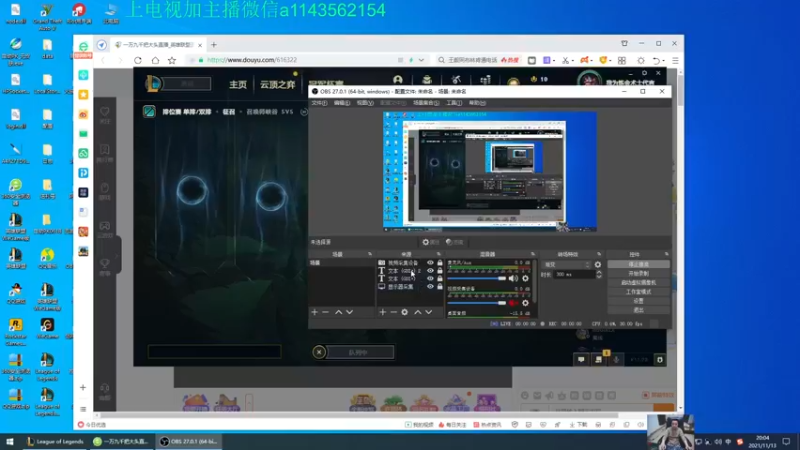Open browser extensions grid icon
Screen dimensions: 800x450
621,60
